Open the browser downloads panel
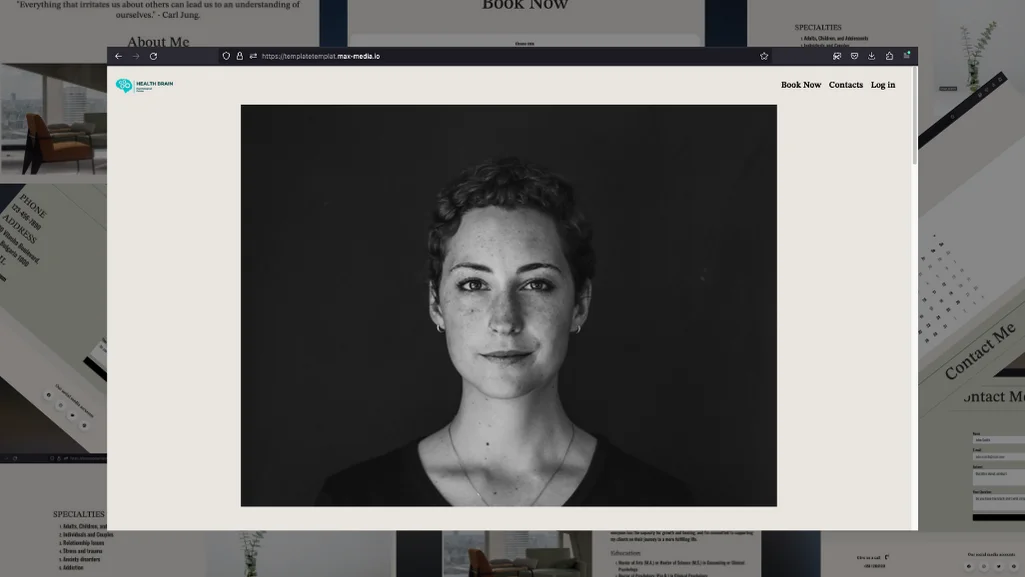The width and height of the screenshot is (1025, 577). (871, 56)
